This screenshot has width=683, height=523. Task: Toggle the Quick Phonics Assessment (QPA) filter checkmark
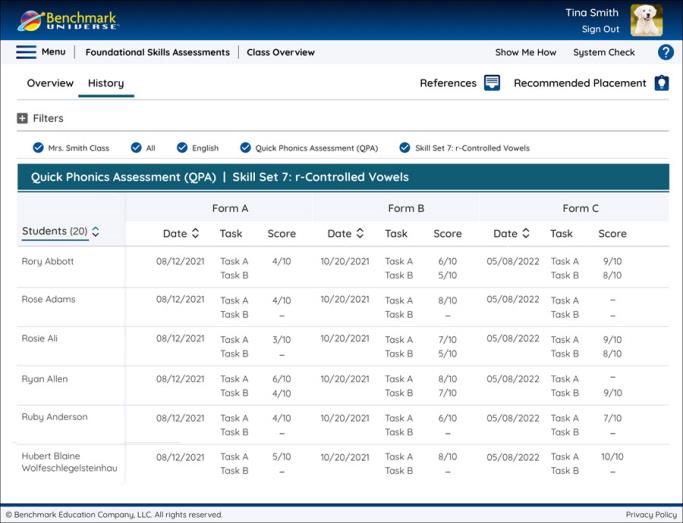(246, 148)
